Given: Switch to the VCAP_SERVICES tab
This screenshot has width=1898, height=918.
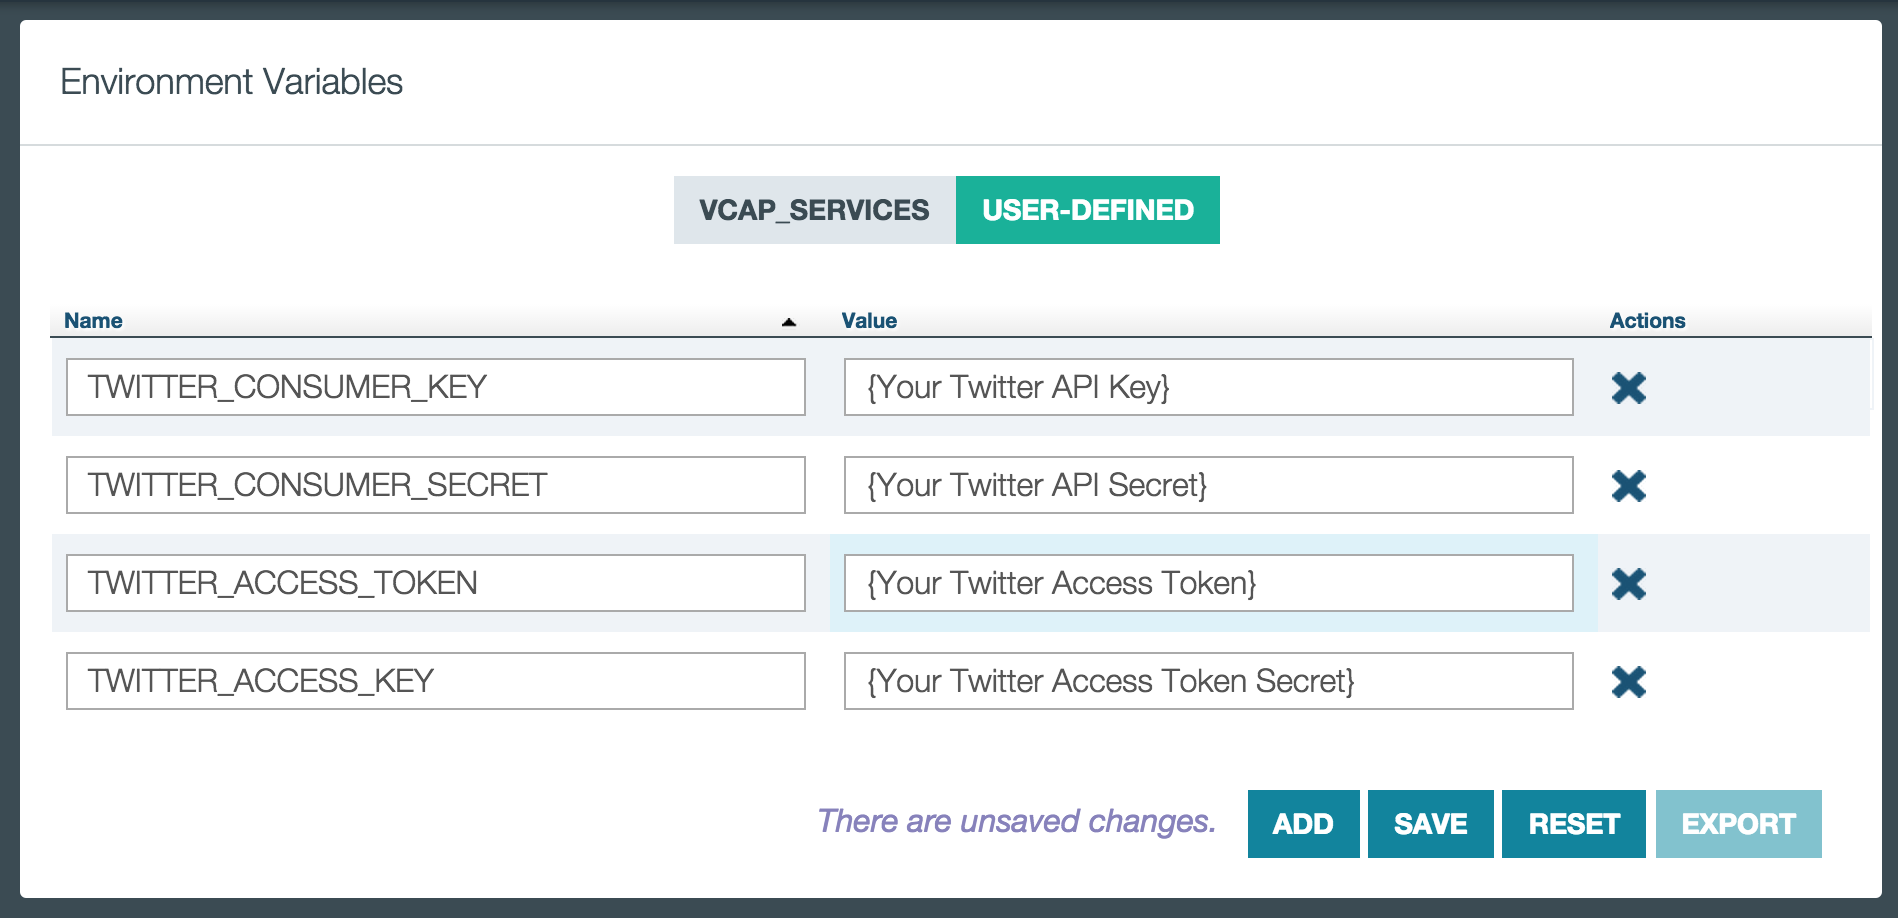Looking at the screenshot, I should click(814, 210).
